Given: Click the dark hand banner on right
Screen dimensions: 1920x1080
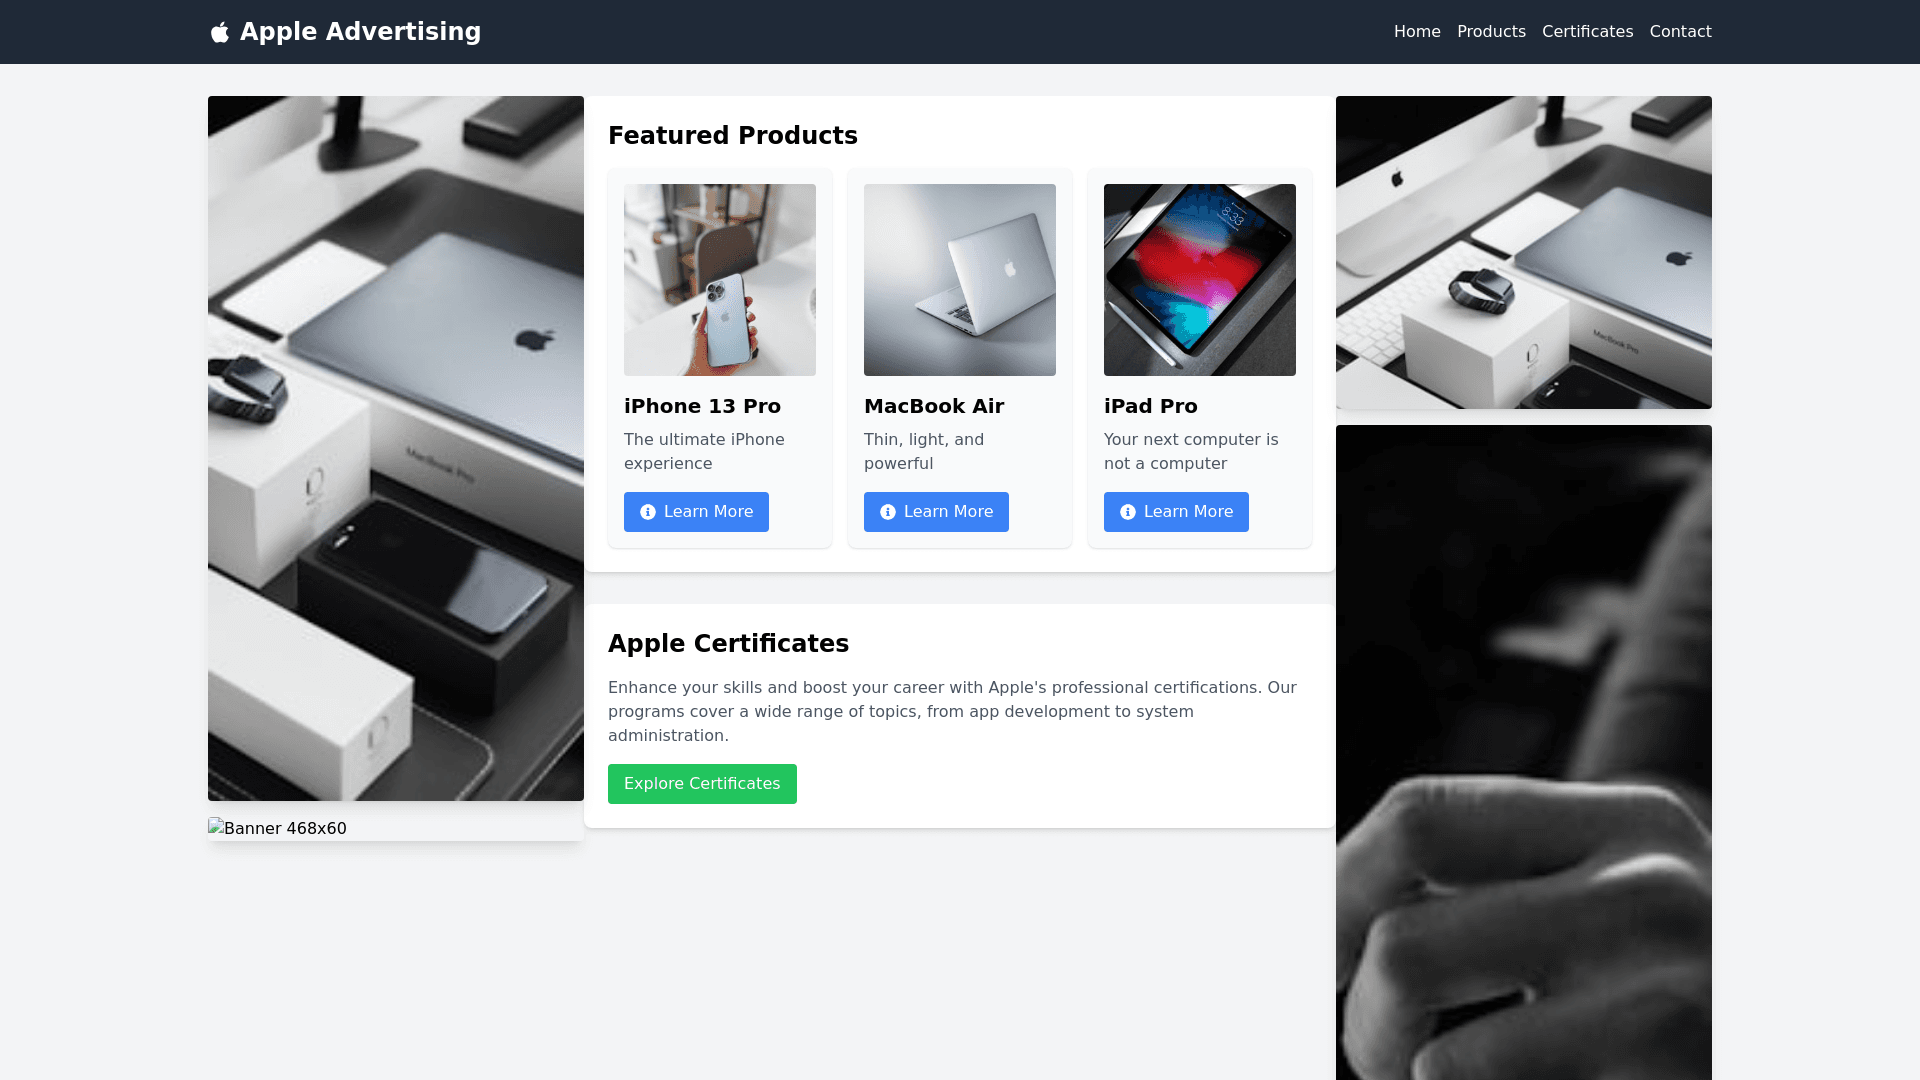Looking at the screenshot, I should click(1524, 752).
